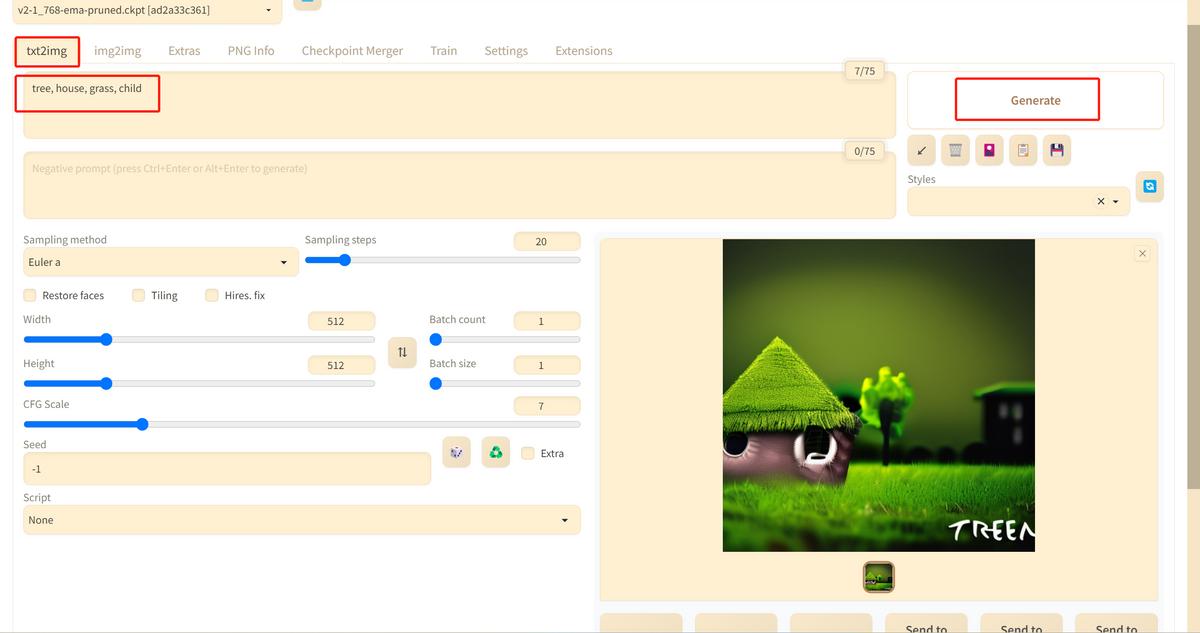Go to the Extras tab

(184, 51)
